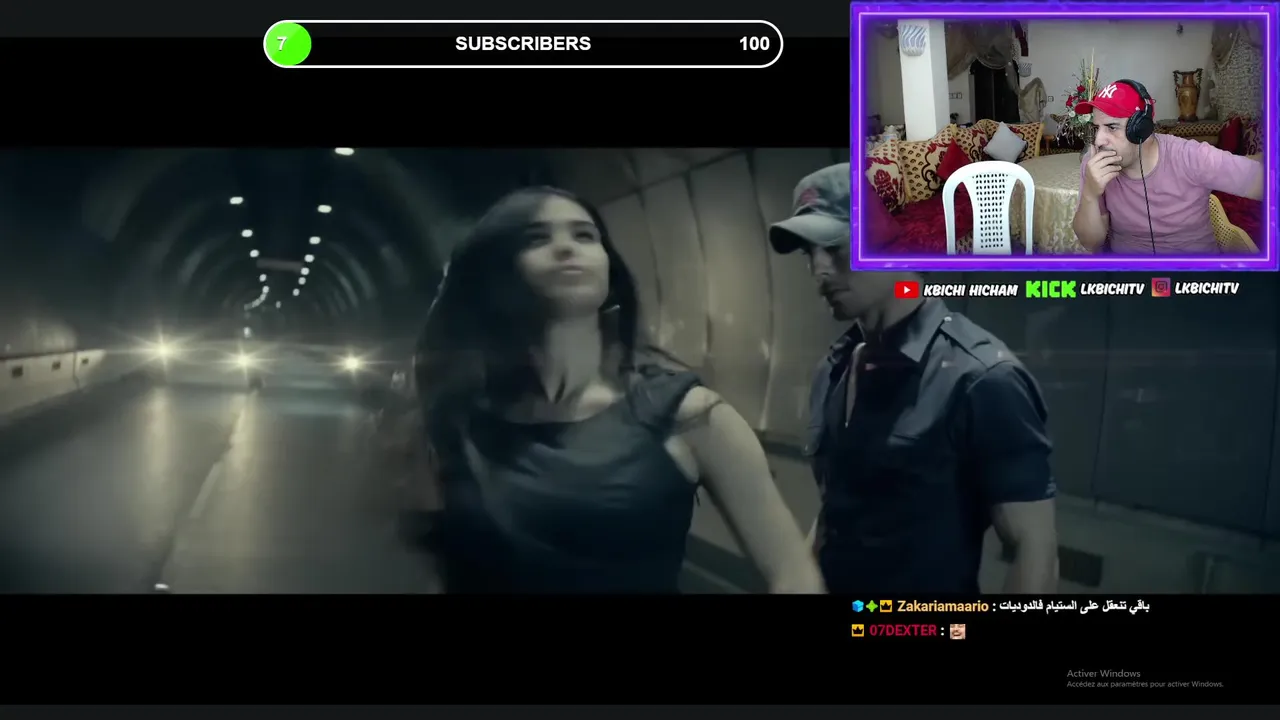
Task: Click the Instagram logo icon
Action: point(1160,288)
